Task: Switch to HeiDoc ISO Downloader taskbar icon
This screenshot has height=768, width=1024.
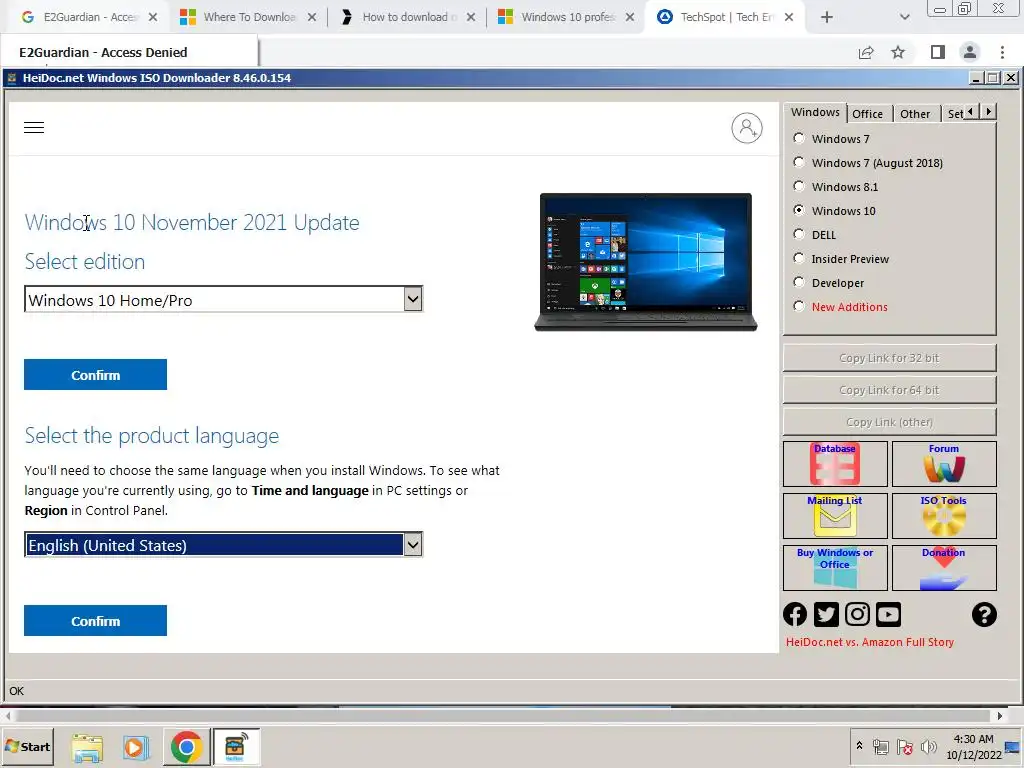Action: (235, 747)
